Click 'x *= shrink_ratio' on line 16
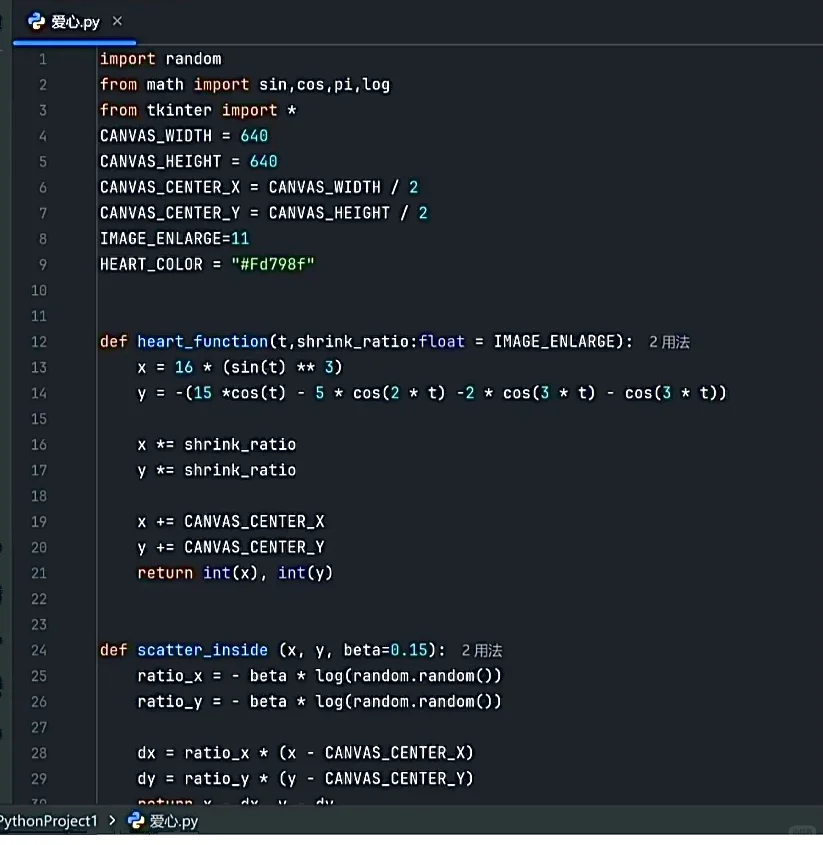The image size is (823, 845). 217,445
